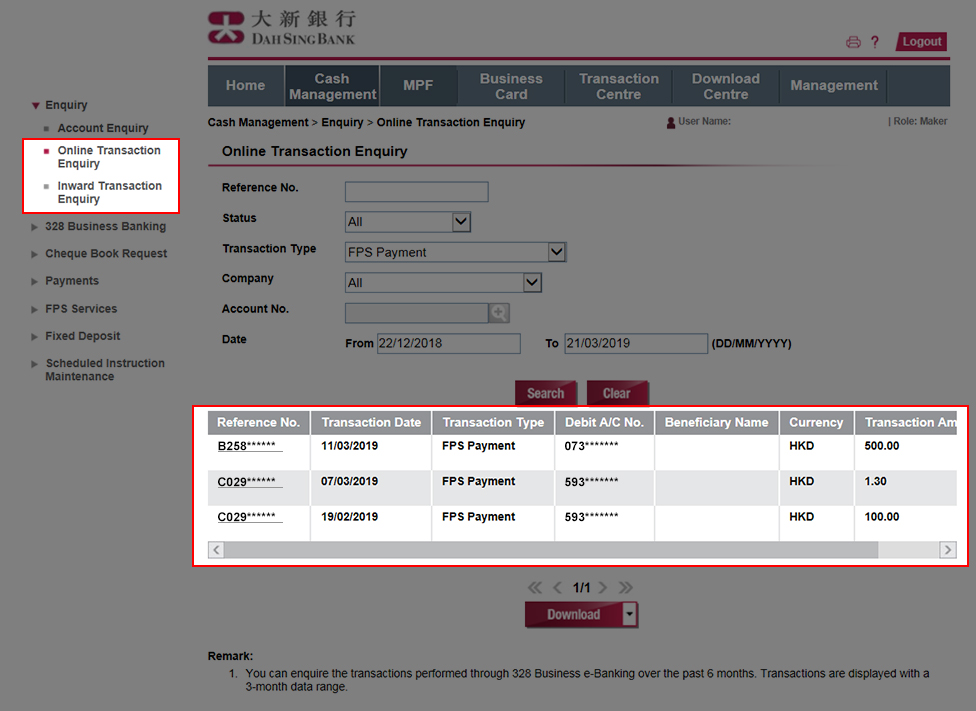
Task: Open Account Enquiry in sidebar
Action: point(103,128)
